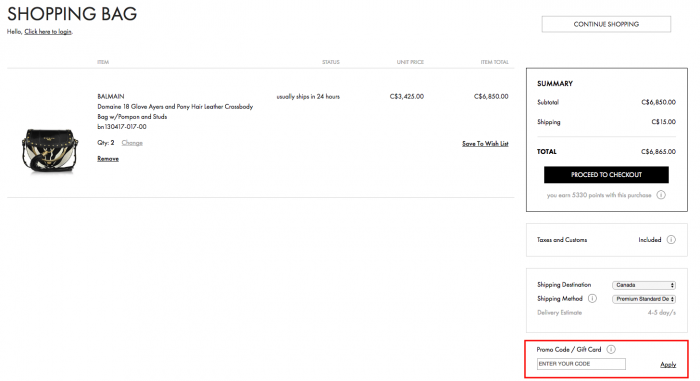This screenshot has height=381, width=700.
Task: Click the Shipping Method info icon
Action: click(x=592, y=298)
